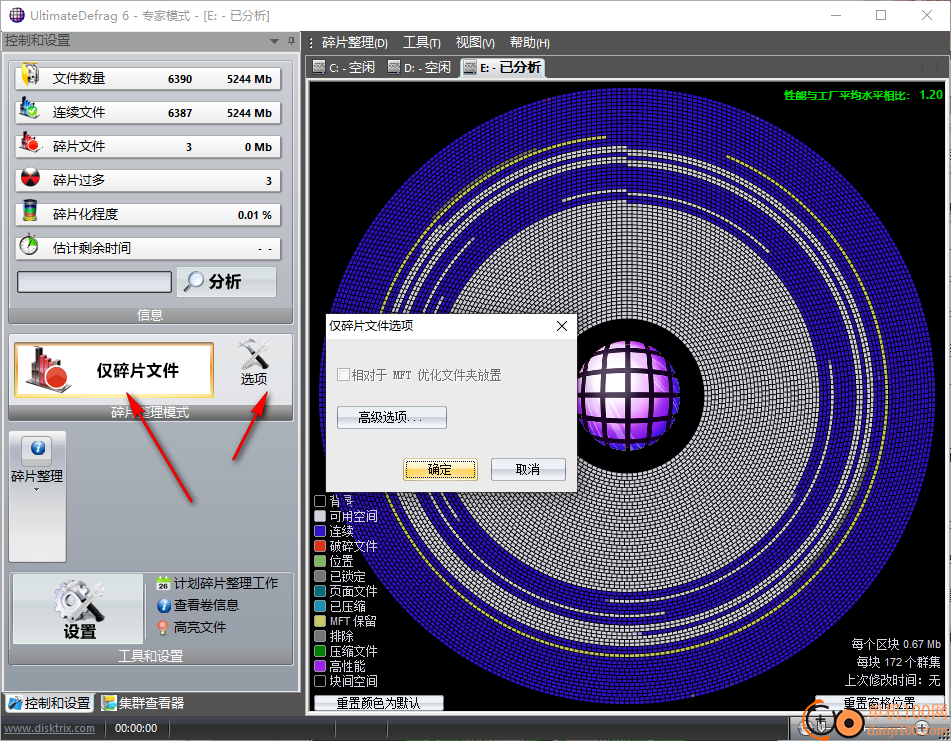
Task: Open control panel dropdown arrow in header
Action: click(274, 41)
